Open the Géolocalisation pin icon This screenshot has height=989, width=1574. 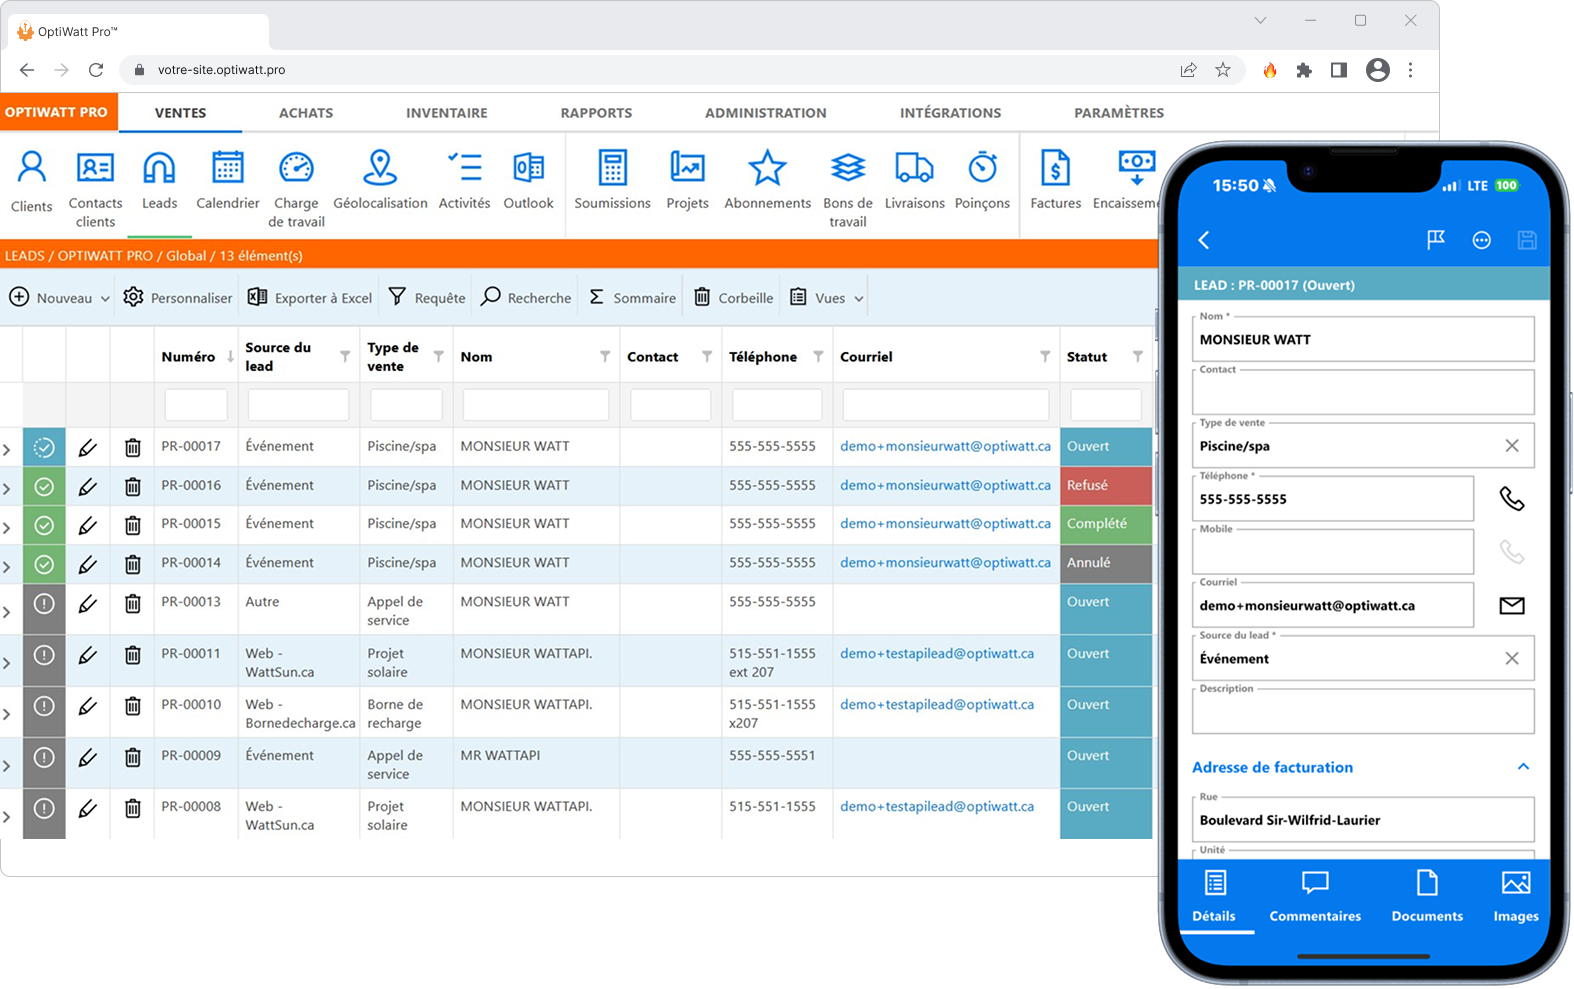coord(380,166)
